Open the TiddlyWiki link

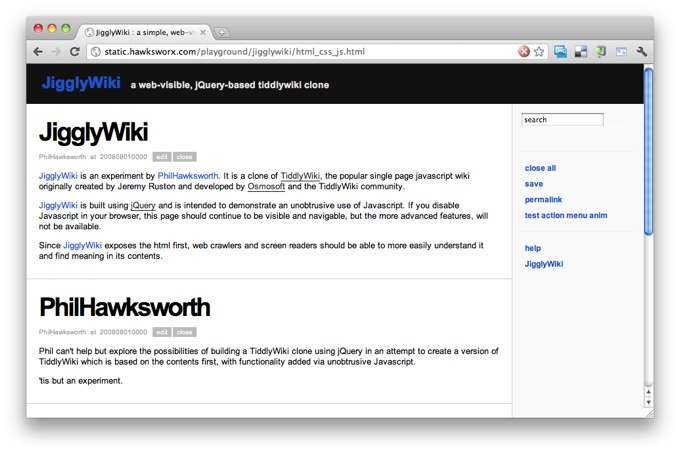tap(300, 176)
